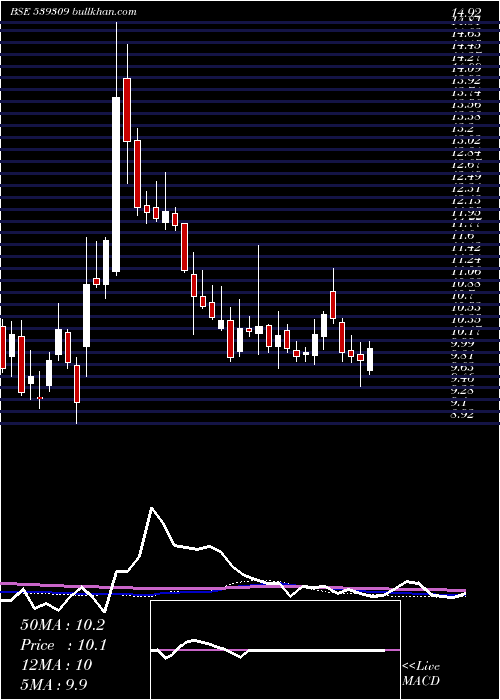Click the <<Live MACD label

coord(421,674)
